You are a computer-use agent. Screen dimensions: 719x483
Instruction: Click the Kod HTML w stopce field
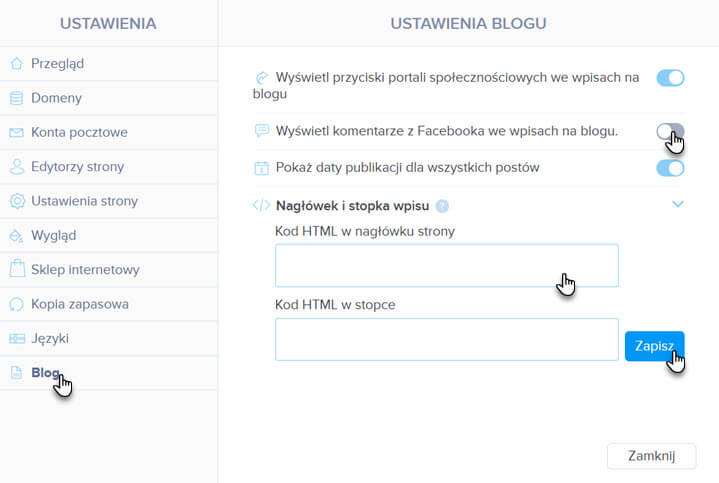coord(447,340)
